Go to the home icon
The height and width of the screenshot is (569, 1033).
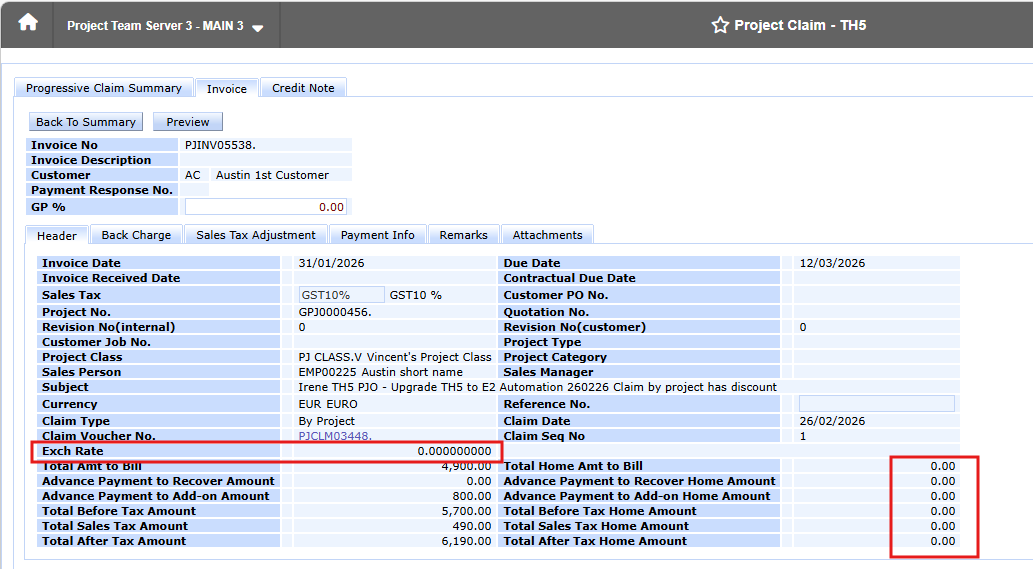pyautogui.click(x=28, y=24)
